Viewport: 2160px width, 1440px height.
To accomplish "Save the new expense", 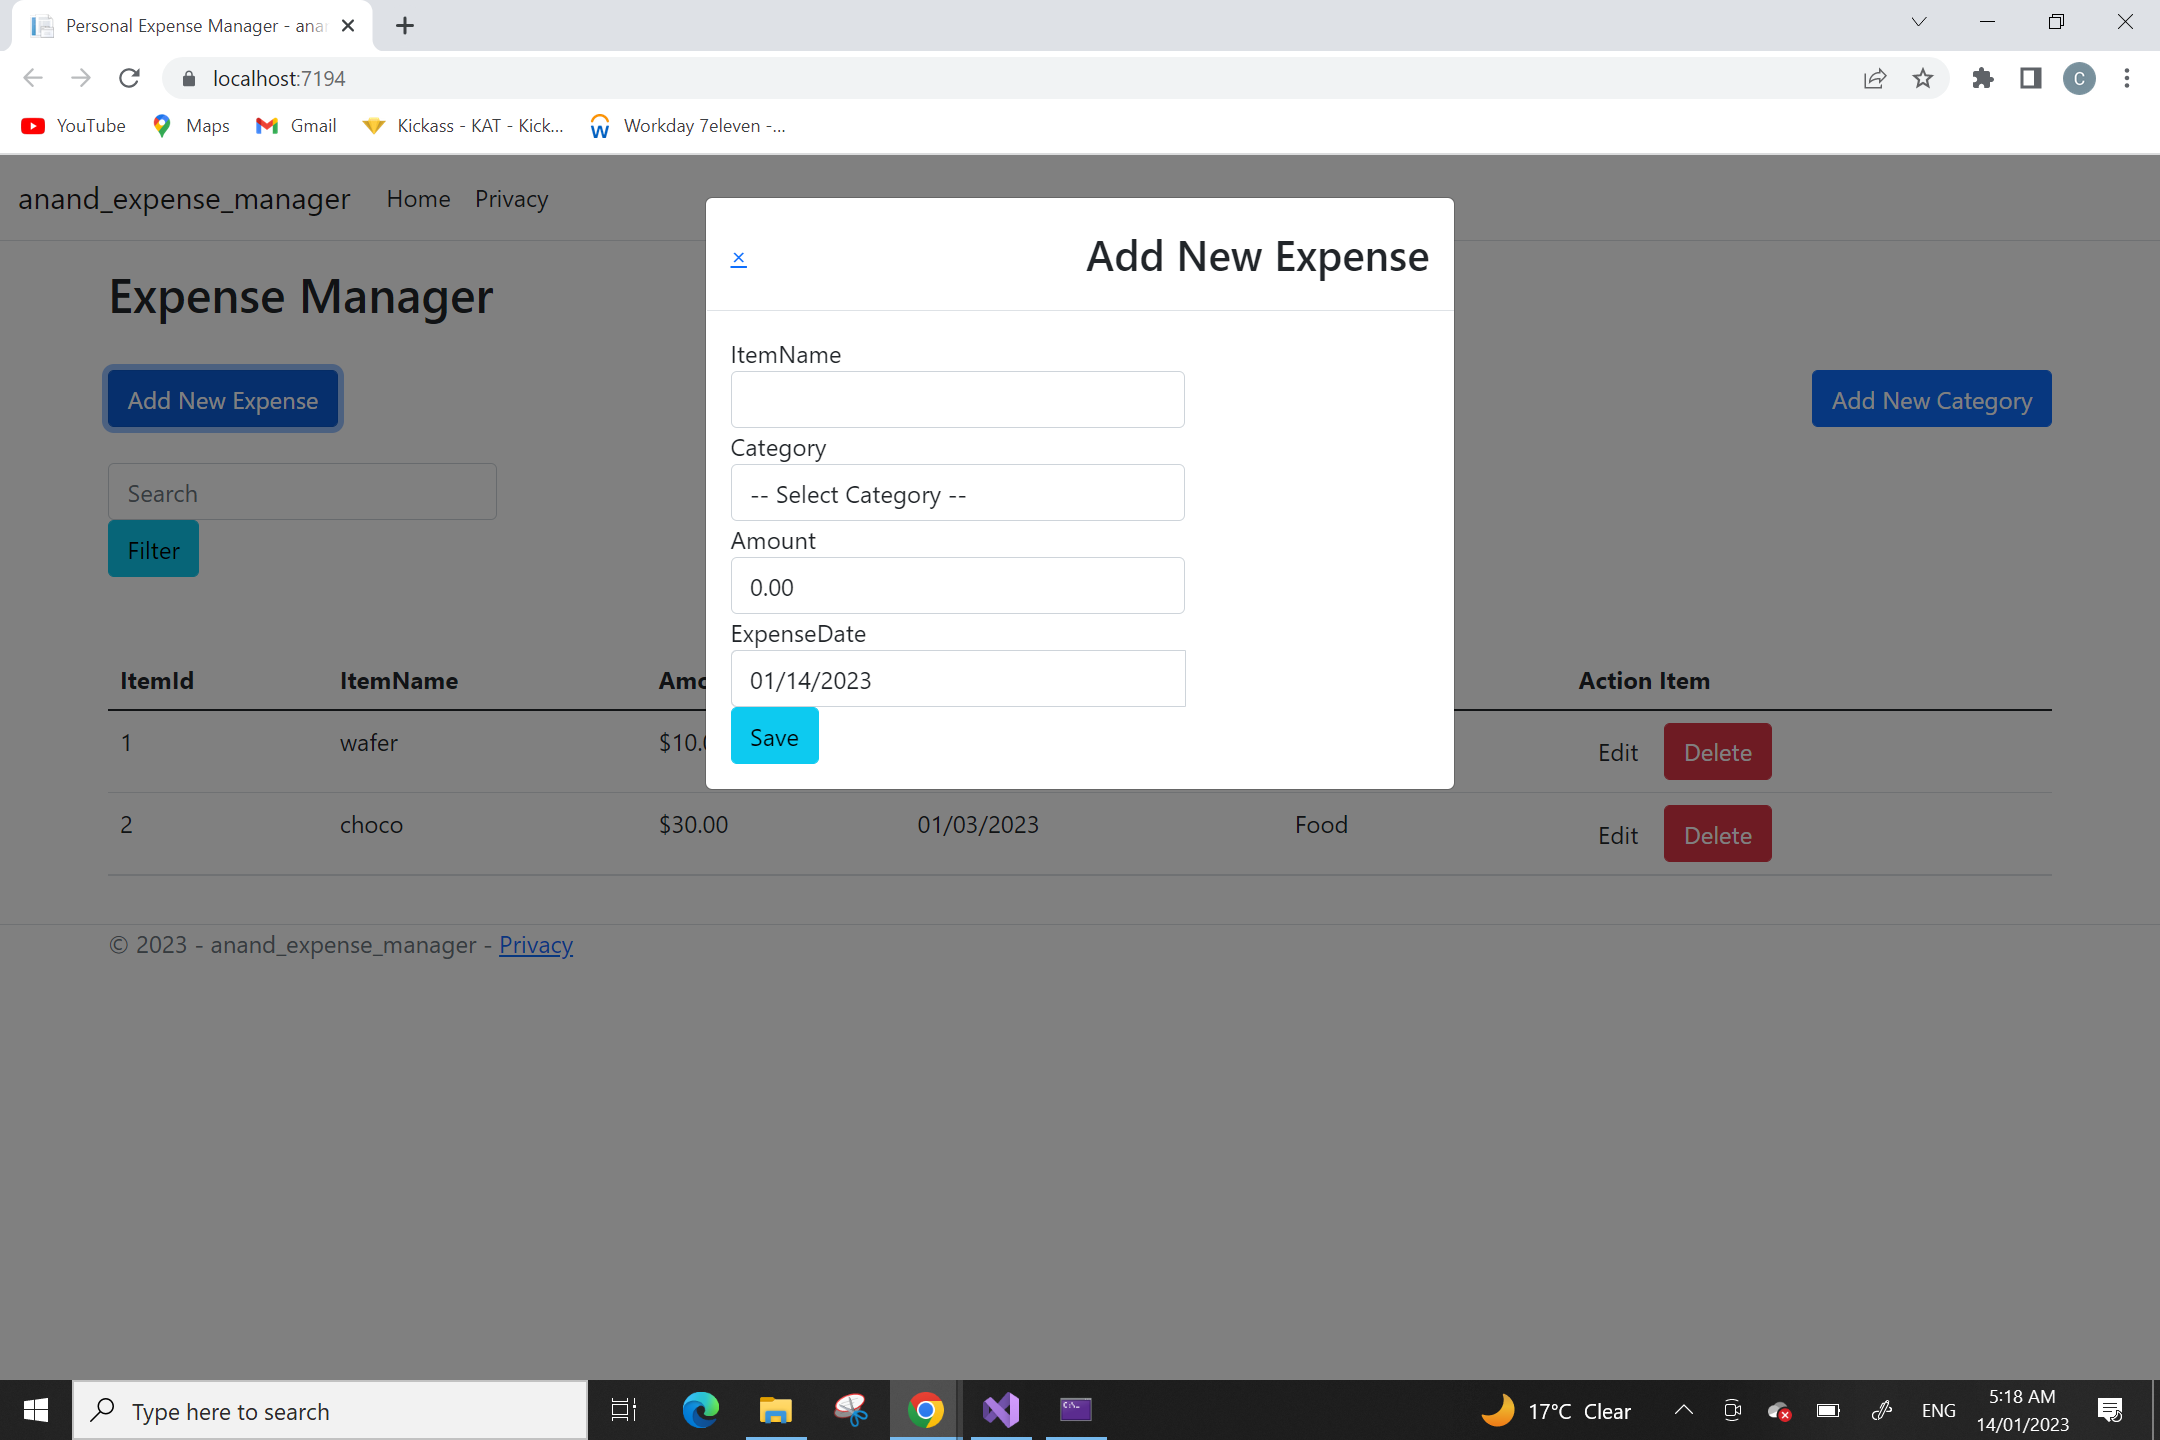I will tap(774, 735).
